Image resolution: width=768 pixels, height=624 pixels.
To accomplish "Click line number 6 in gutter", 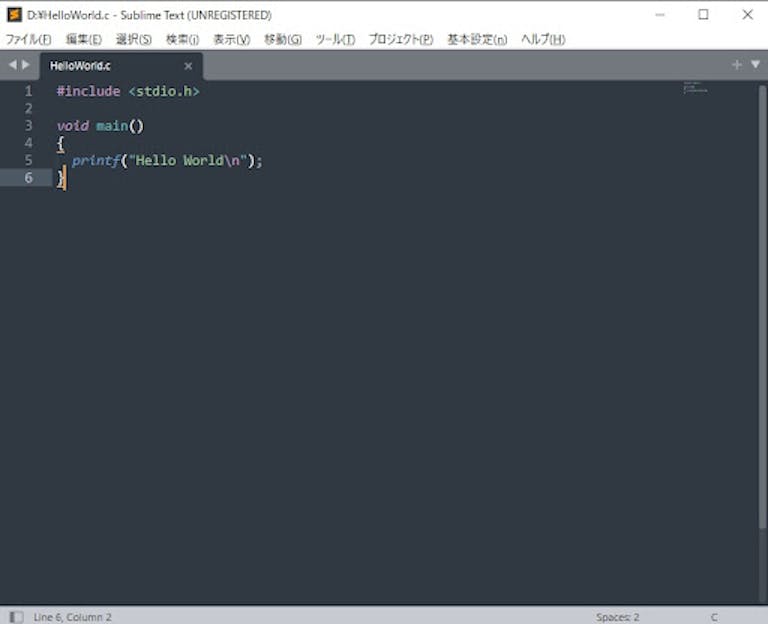I will (28, 177).
